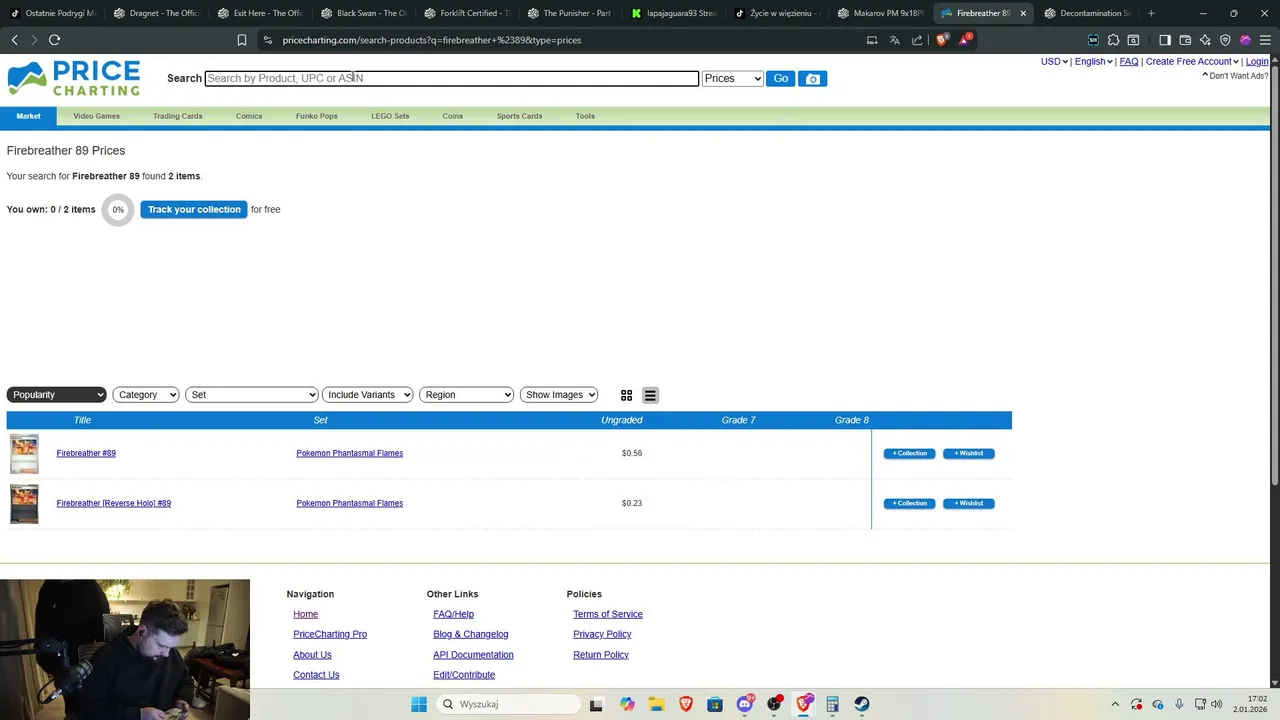Open File Explorer from taskbar
1280x720 pixels.
tap(656, 704)
